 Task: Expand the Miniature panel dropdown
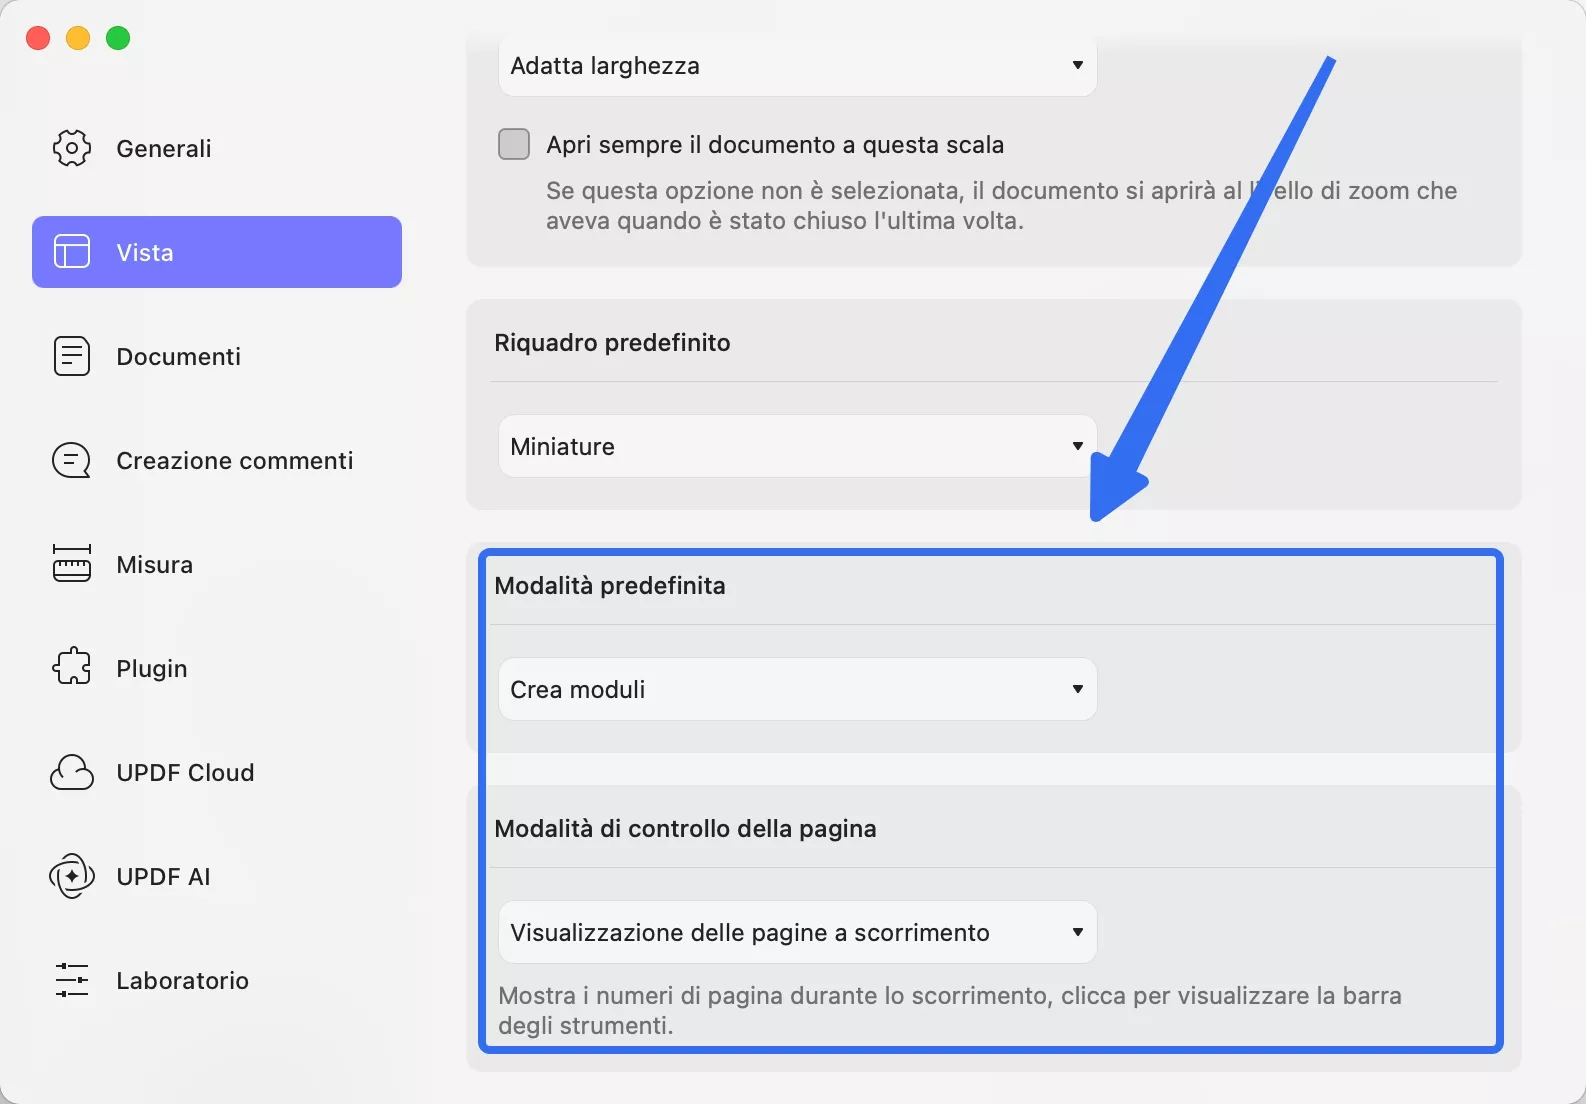(797, 446)
